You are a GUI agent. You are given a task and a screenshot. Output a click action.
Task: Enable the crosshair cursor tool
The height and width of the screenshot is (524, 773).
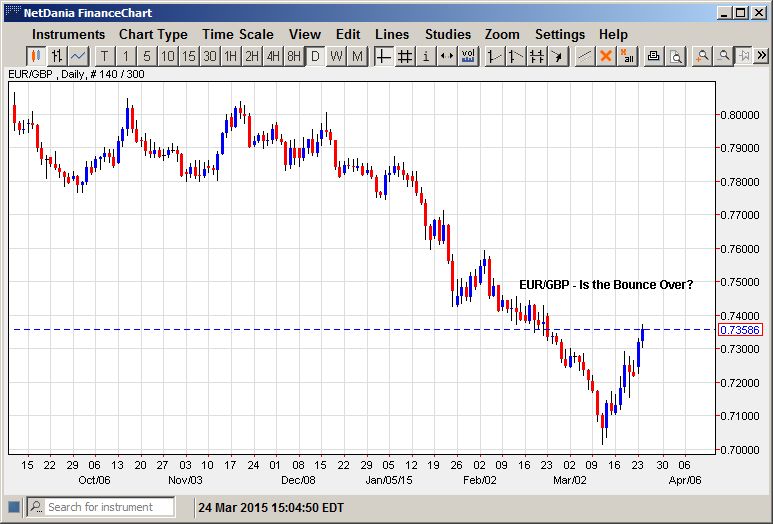[x=384, y=56]
